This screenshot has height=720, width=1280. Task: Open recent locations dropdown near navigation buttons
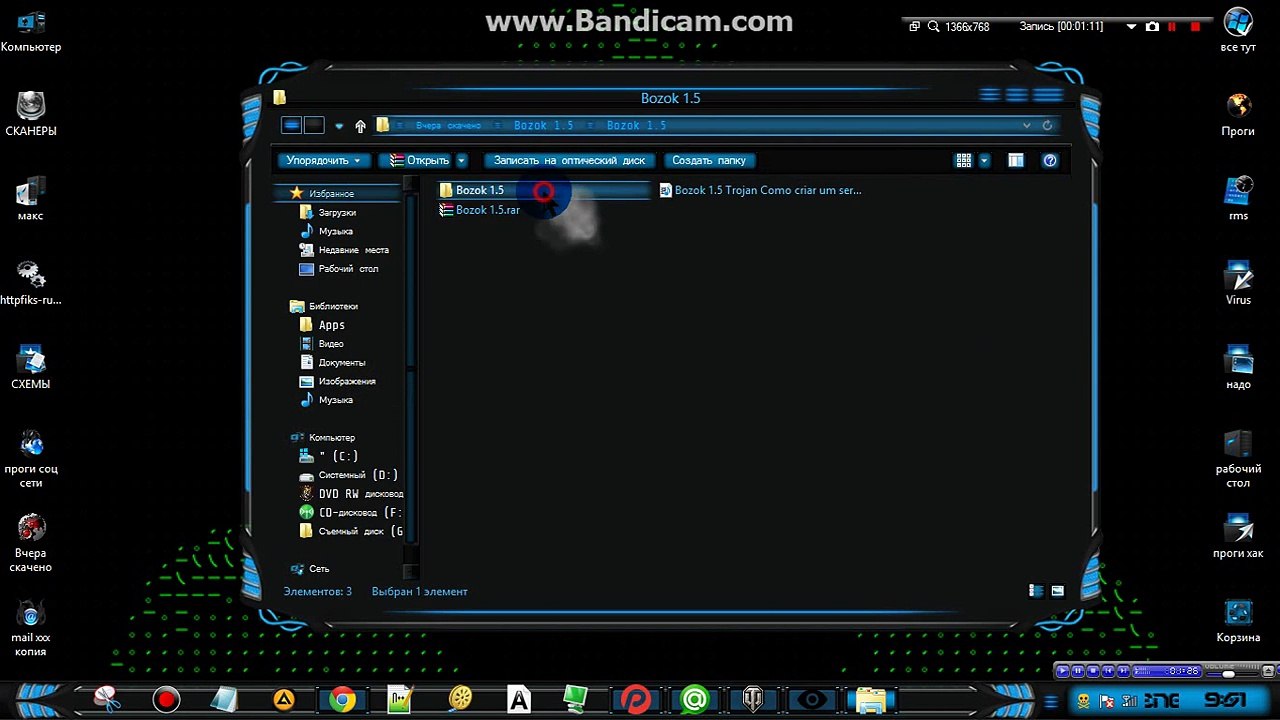[x=339, y=126]
